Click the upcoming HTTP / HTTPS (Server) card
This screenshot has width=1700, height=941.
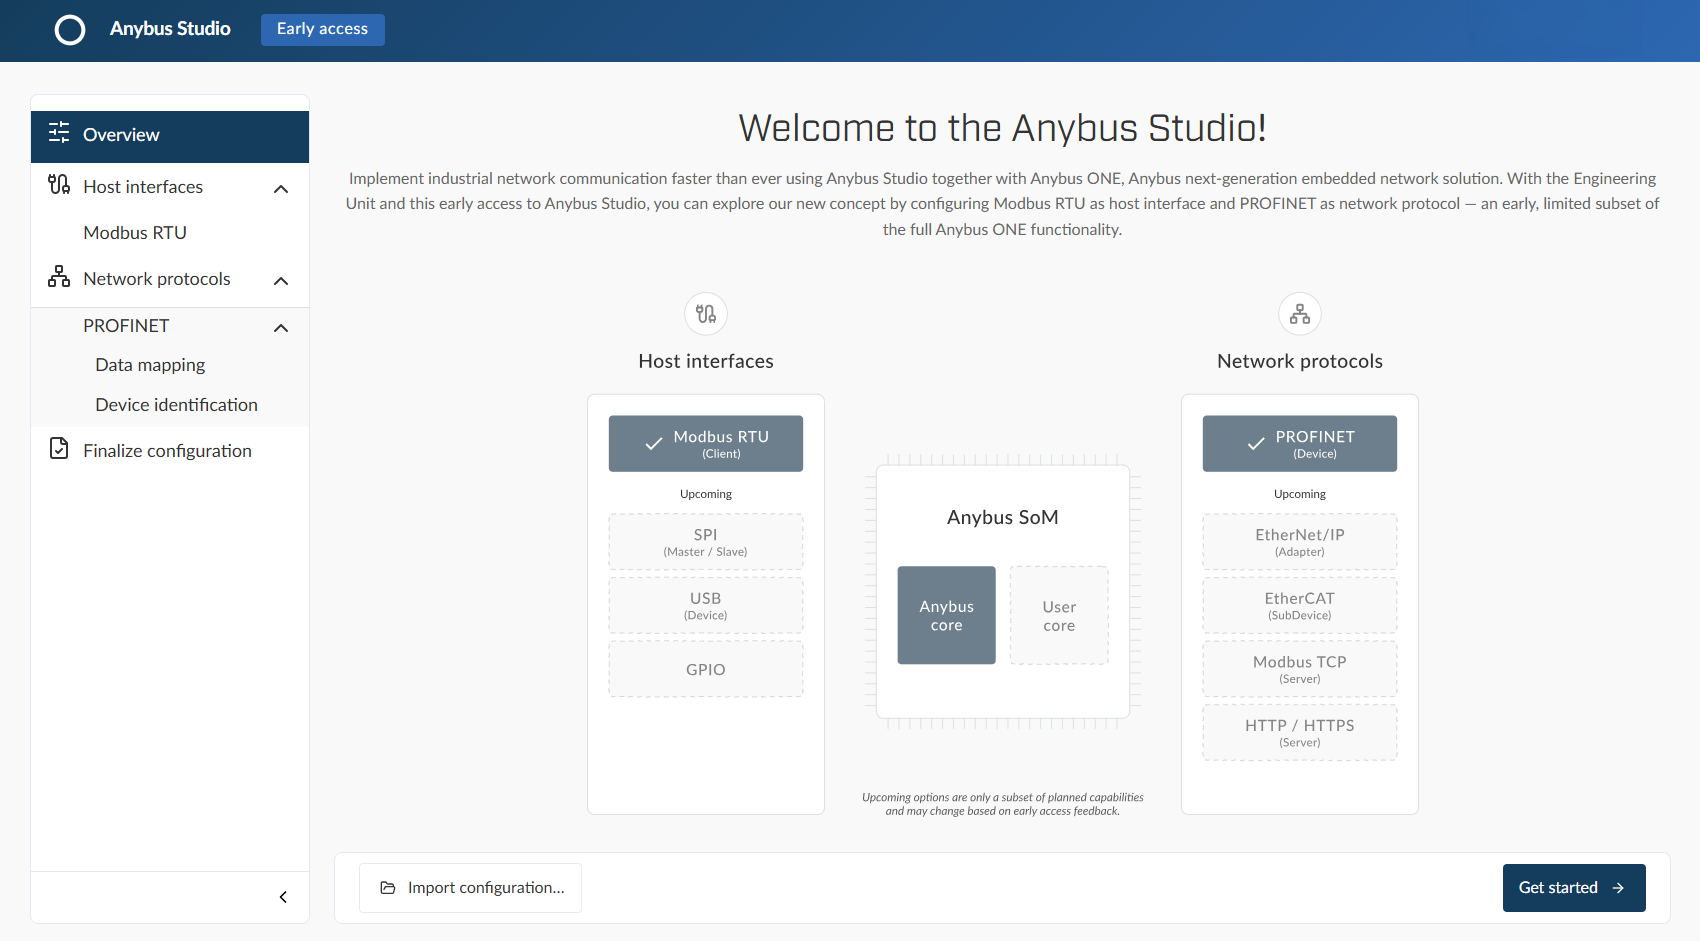coord(1300,733)
